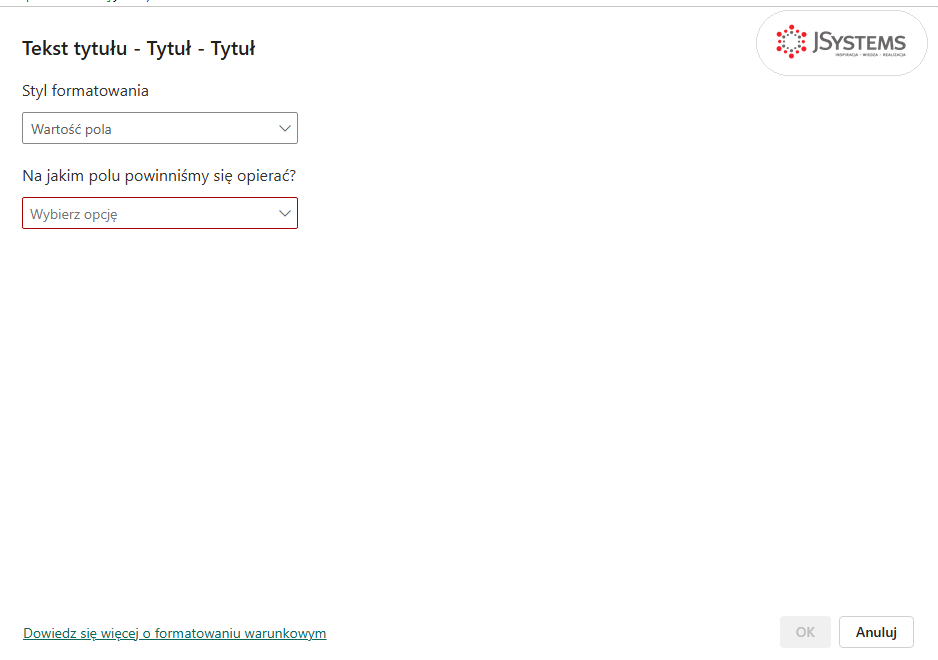Click the Styl formatowania label
The height and width of the screenshot is (660, 938).
point(86,91)
